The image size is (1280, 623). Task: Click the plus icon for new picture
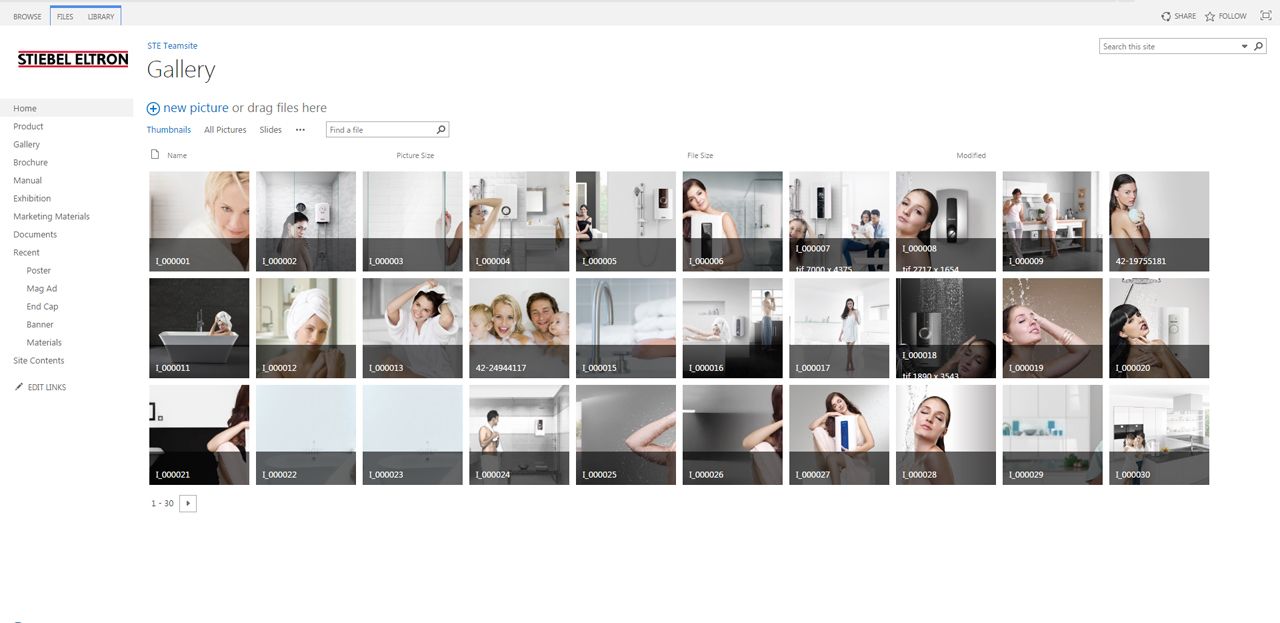point(153,108)
